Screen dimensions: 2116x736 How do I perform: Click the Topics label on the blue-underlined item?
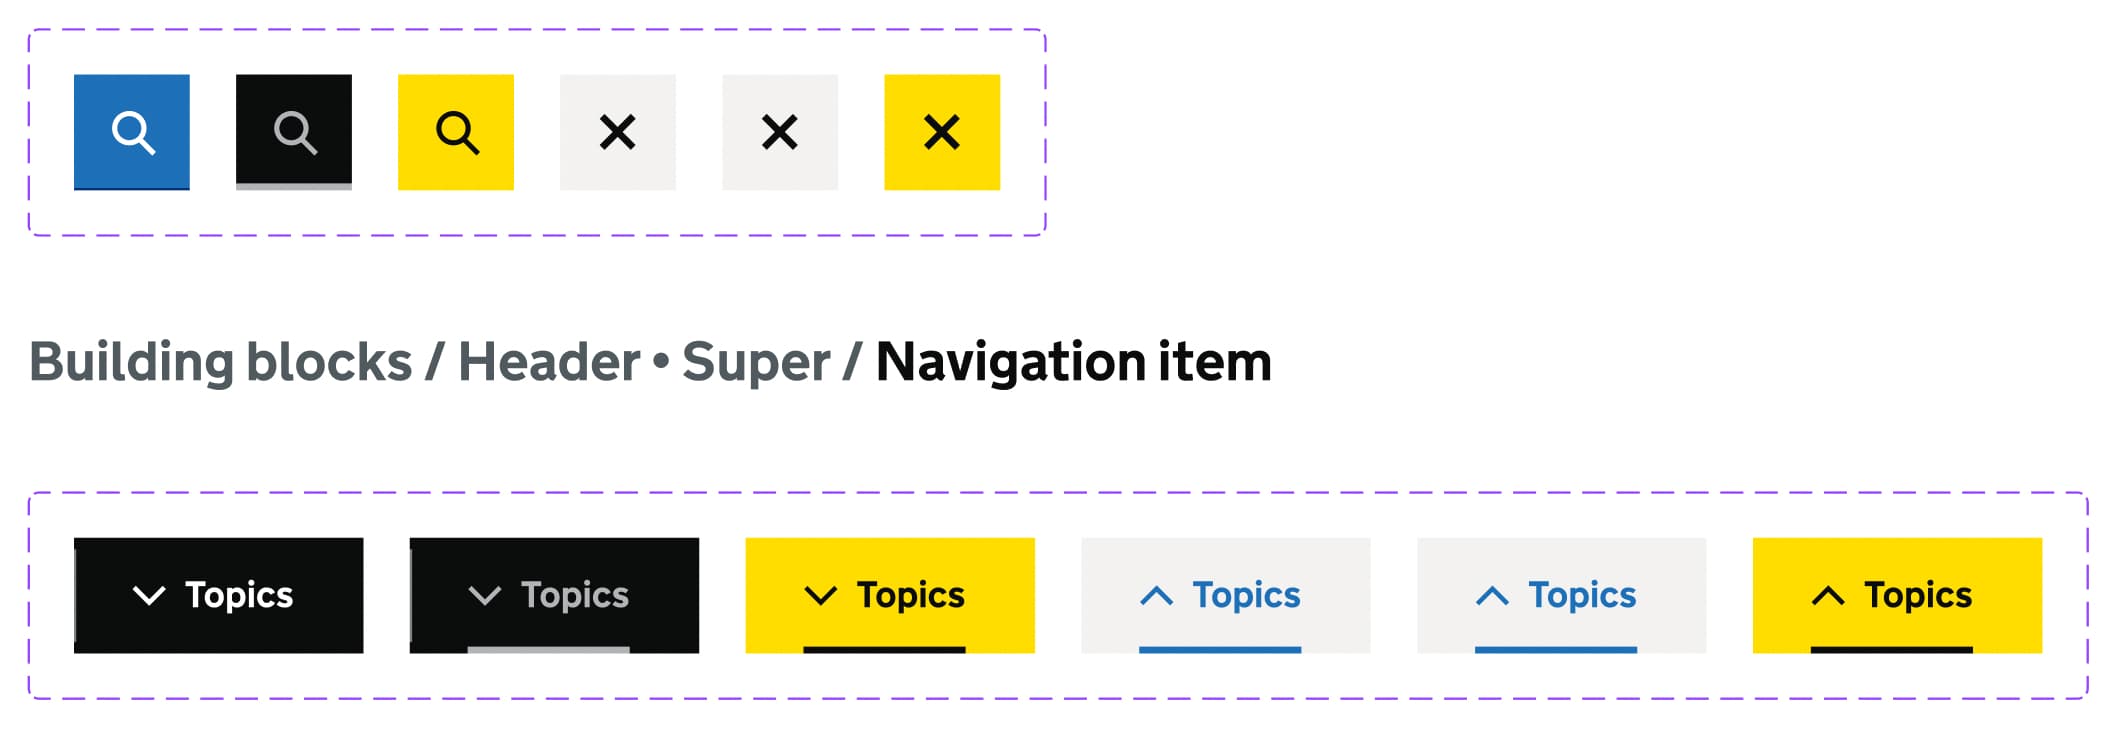coord(1245,595)
